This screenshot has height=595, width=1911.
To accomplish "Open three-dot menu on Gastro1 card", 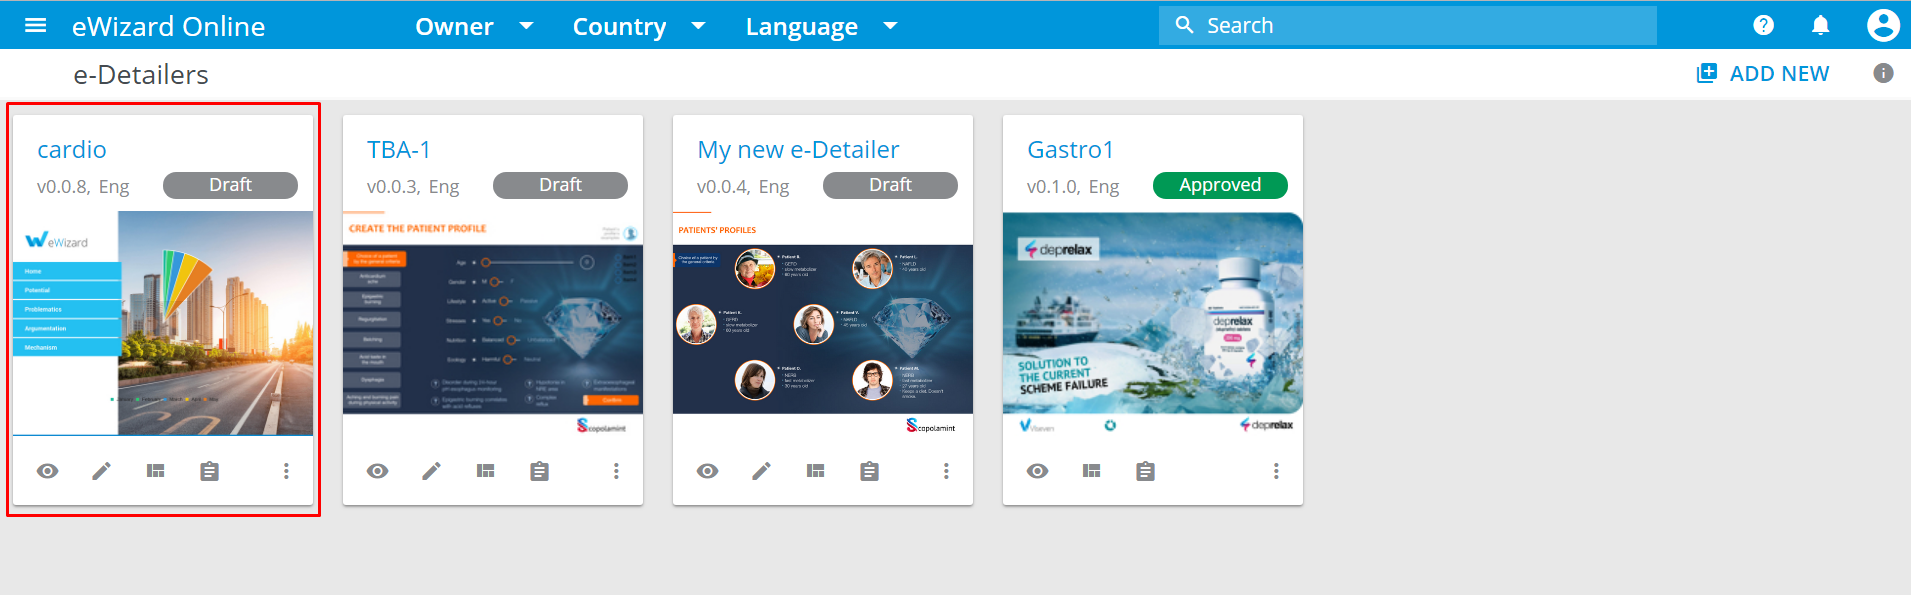I will click(x=1275, y=471).
